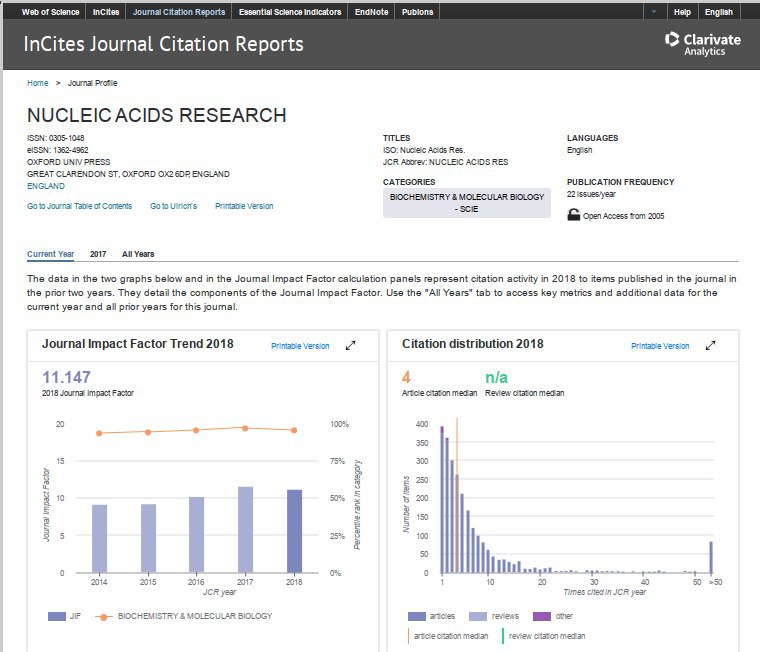Click the articles legend swatch
This screenshot has height=652, width=760.
[417, 616]
